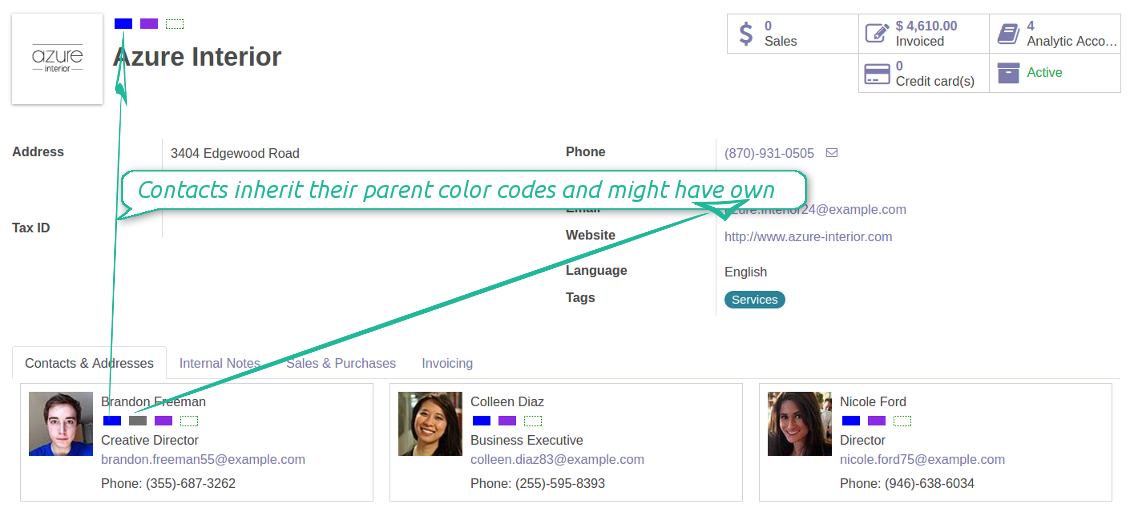The width and height of the screenshot is (1130, 520).
Task: Click the dollar sign Sales icon
Action: (747, 33)
